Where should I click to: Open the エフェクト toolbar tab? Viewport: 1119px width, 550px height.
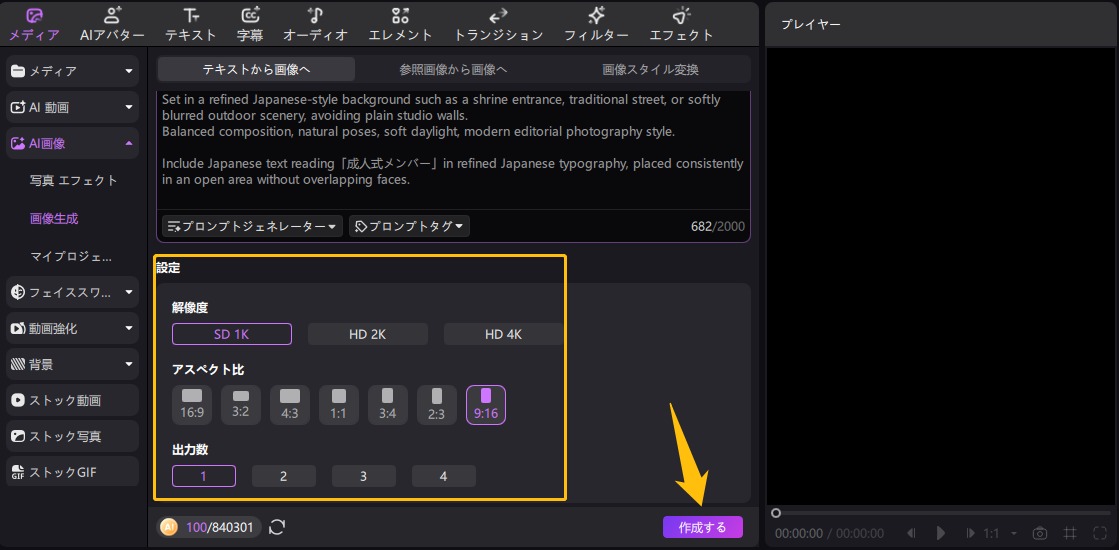pos(681,24)
